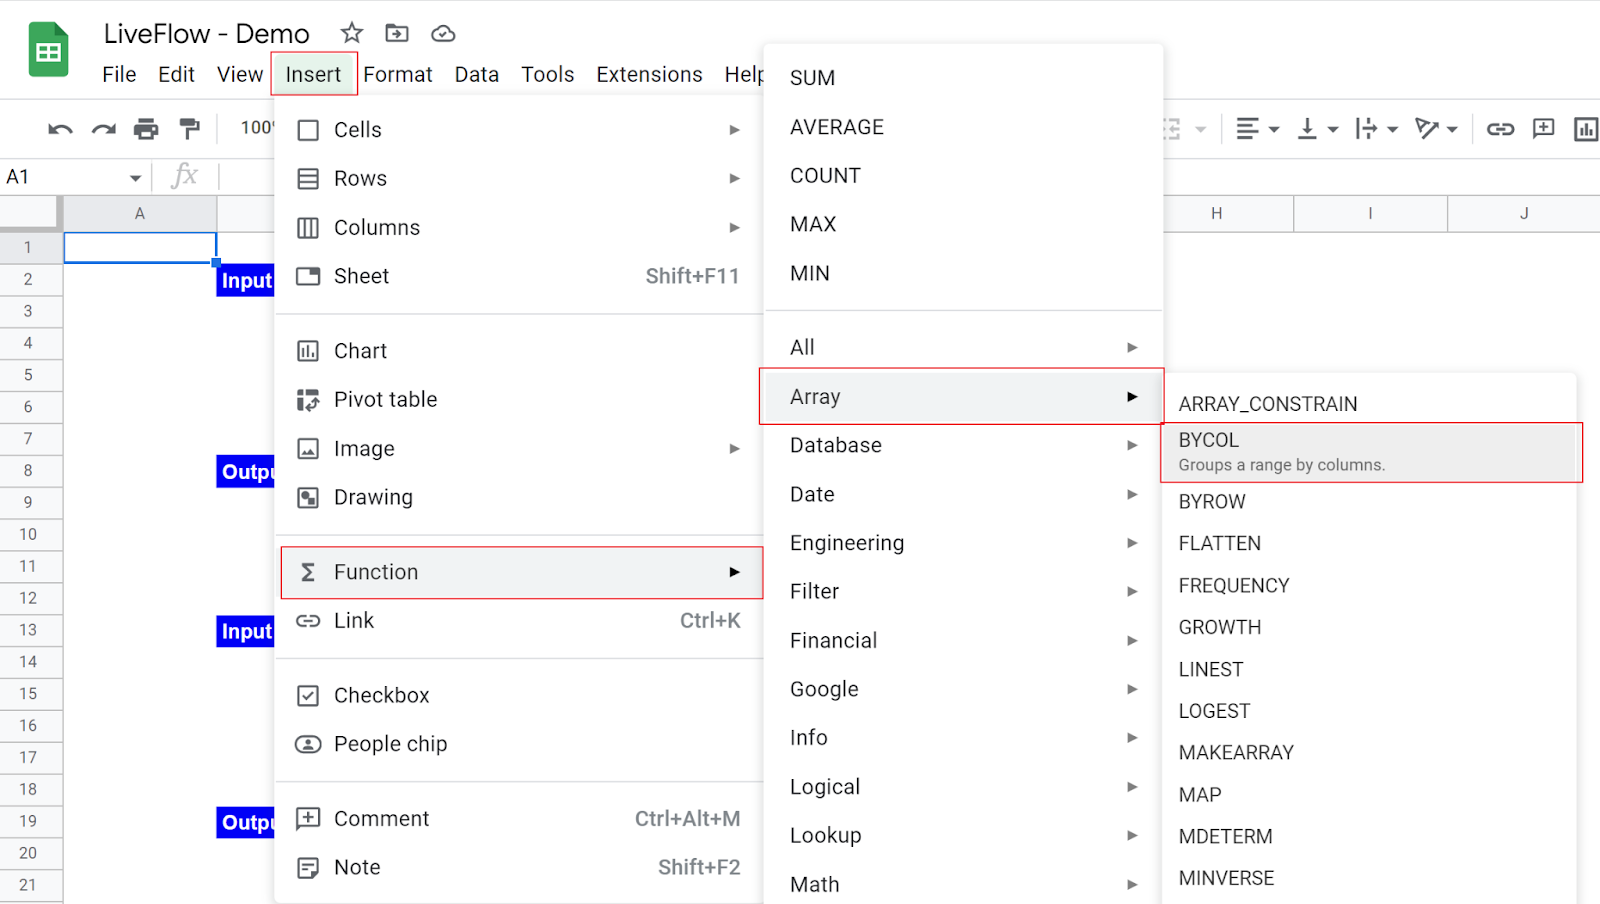Redo the last action
Screen dimensions: 1600x904
103,129
